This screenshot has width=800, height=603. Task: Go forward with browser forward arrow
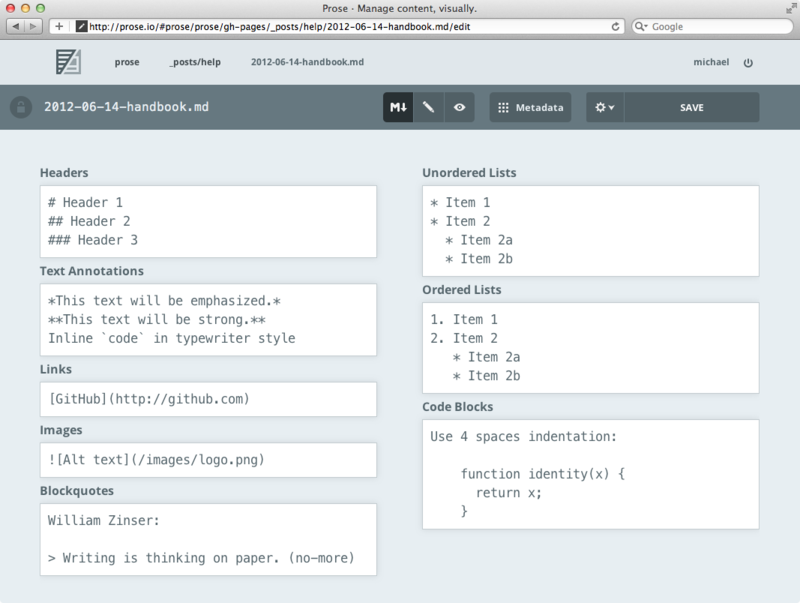33,26
